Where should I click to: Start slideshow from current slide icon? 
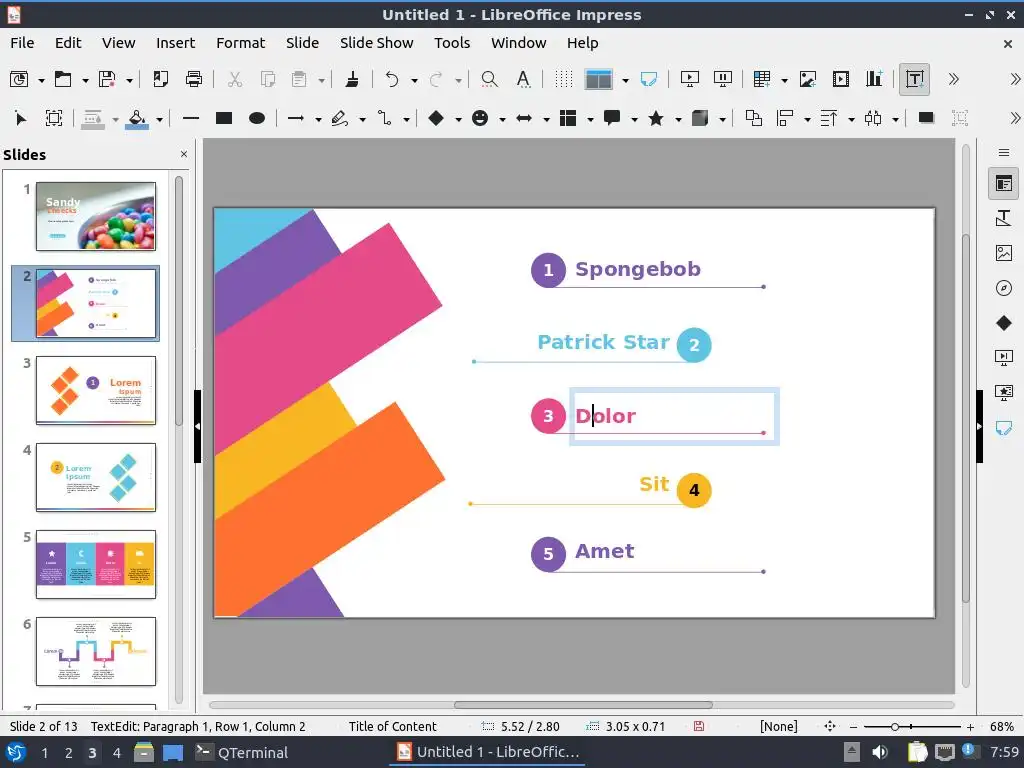click(723, 79)
